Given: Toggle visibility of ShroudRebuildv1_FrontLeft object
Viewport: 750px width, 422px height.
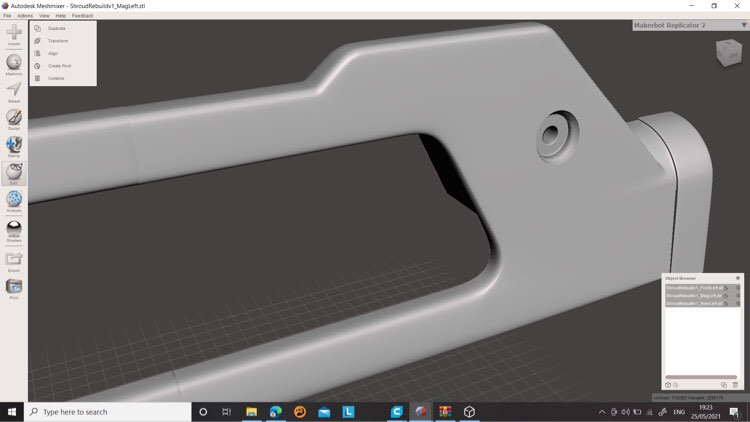Looking at the screenshot, I should 727,287.
